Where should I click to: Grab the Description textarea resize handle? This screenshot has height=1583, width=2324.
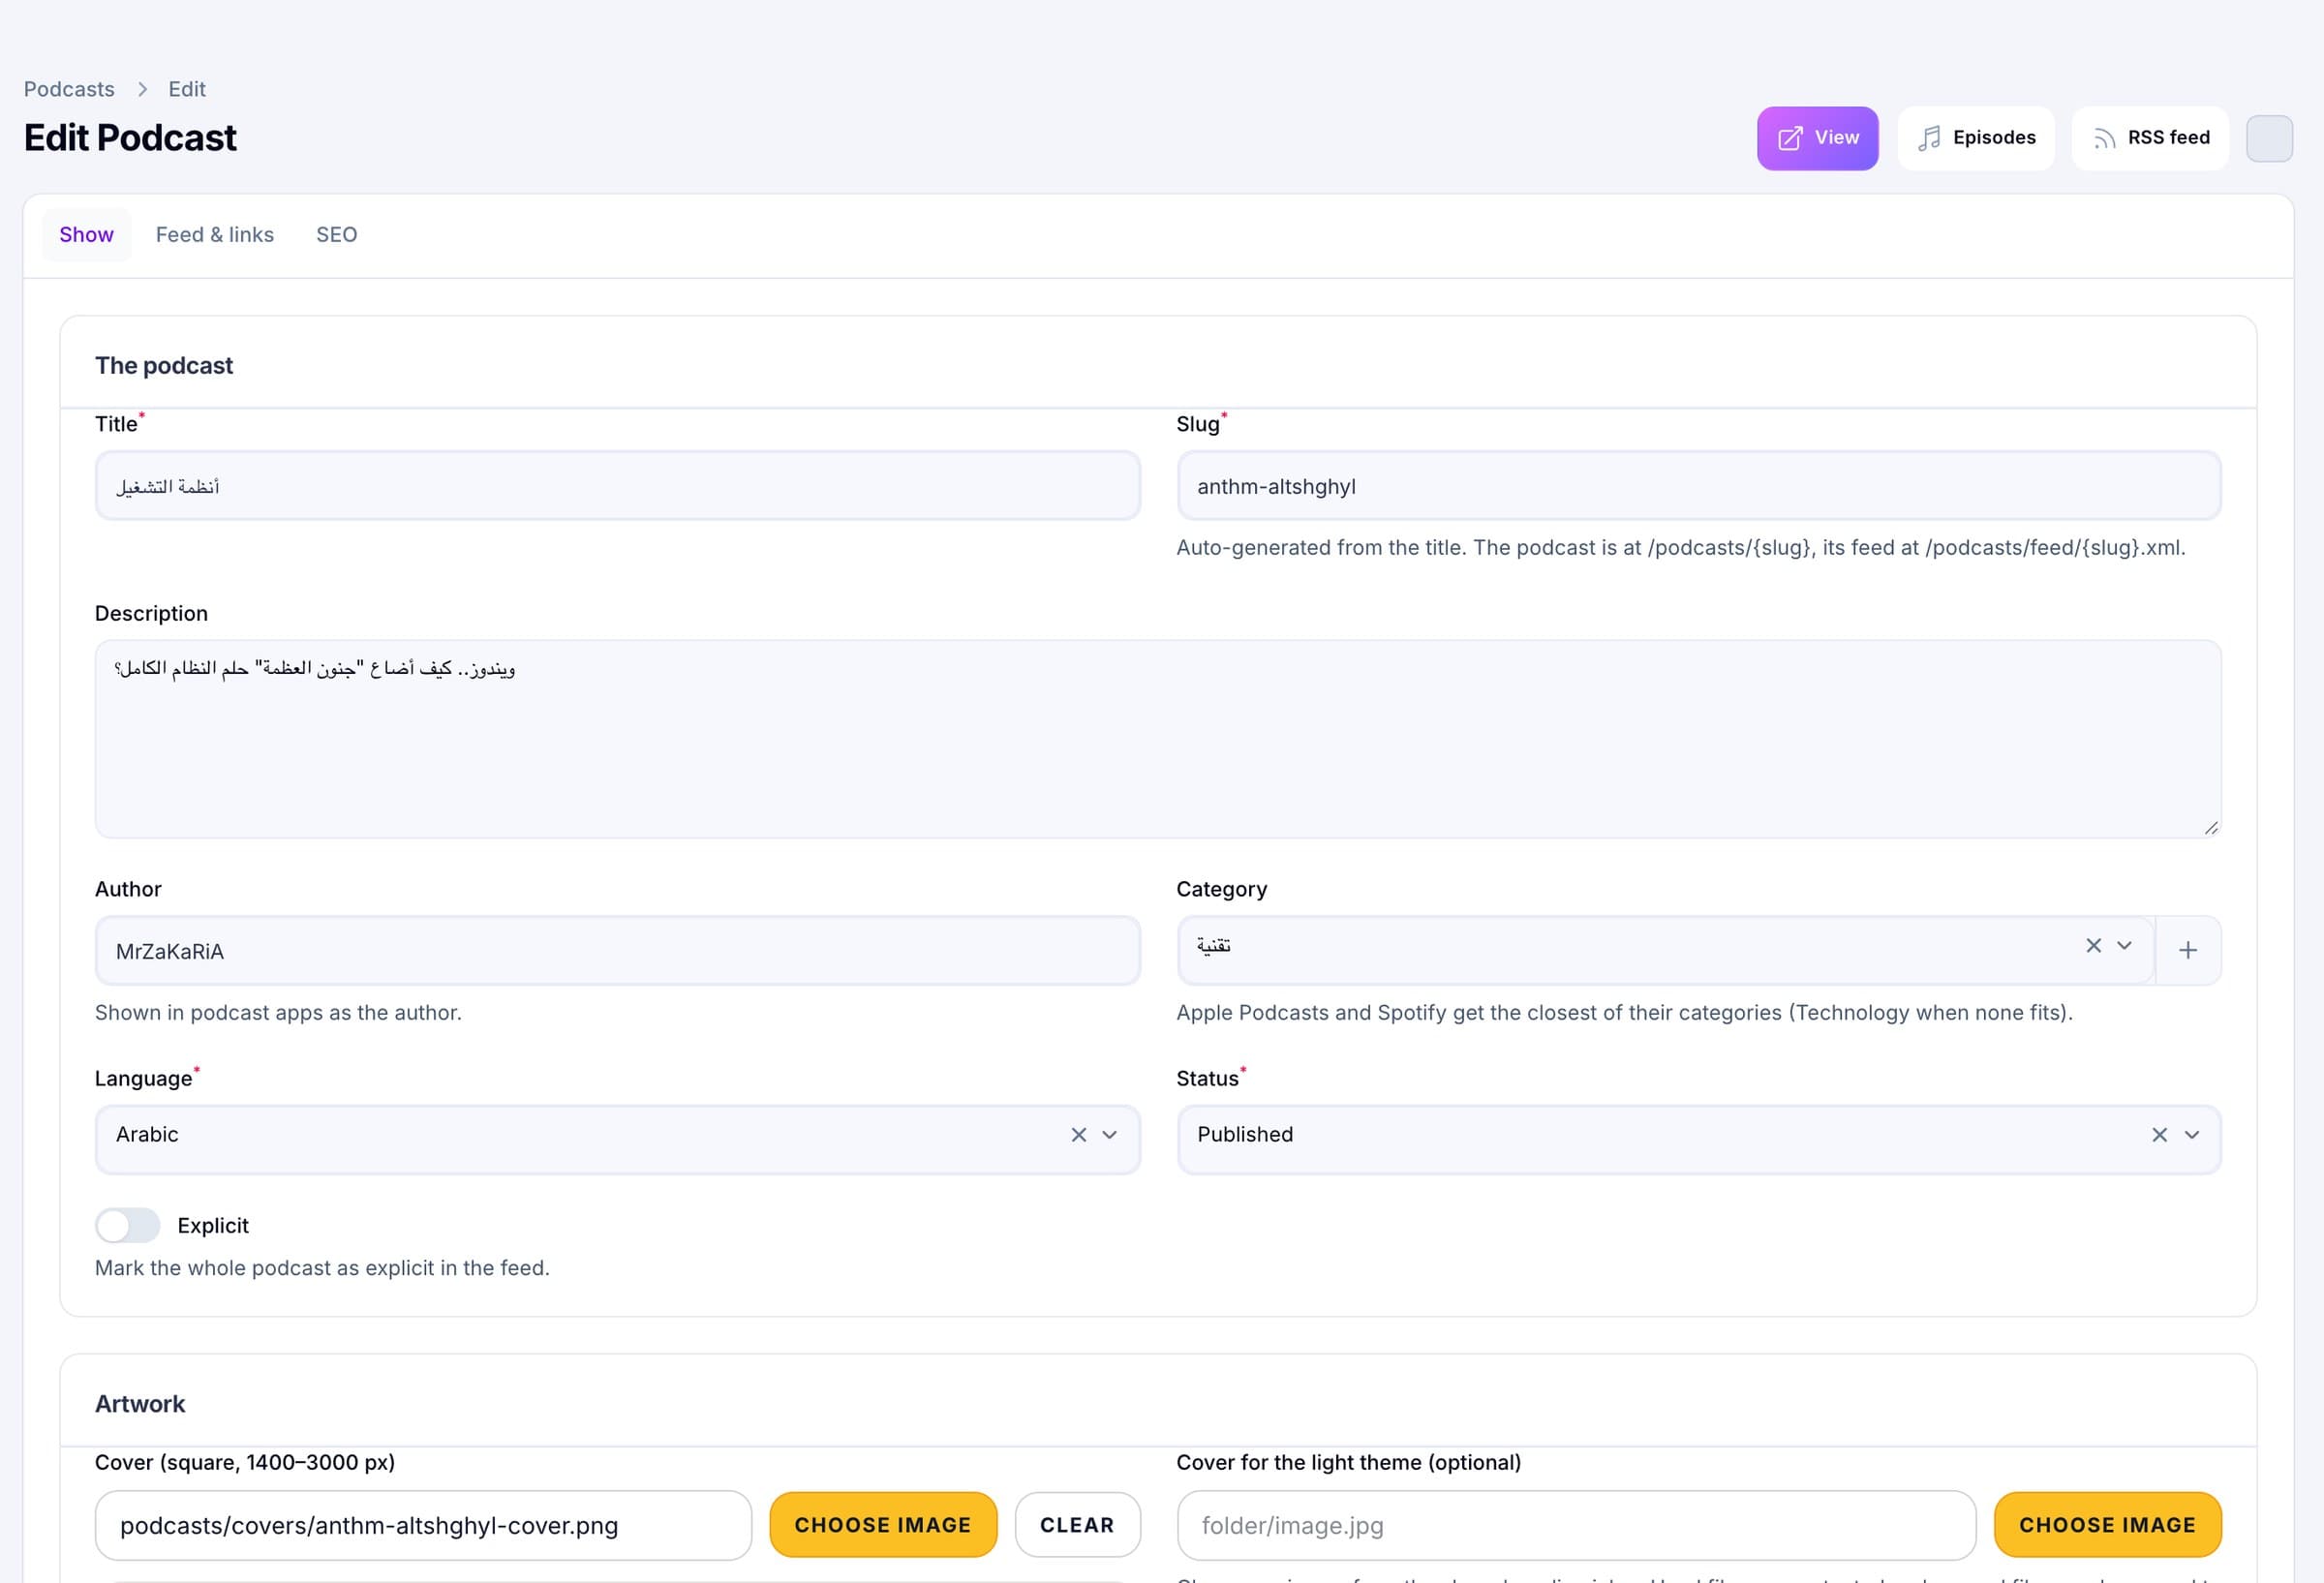[2211, 827]
